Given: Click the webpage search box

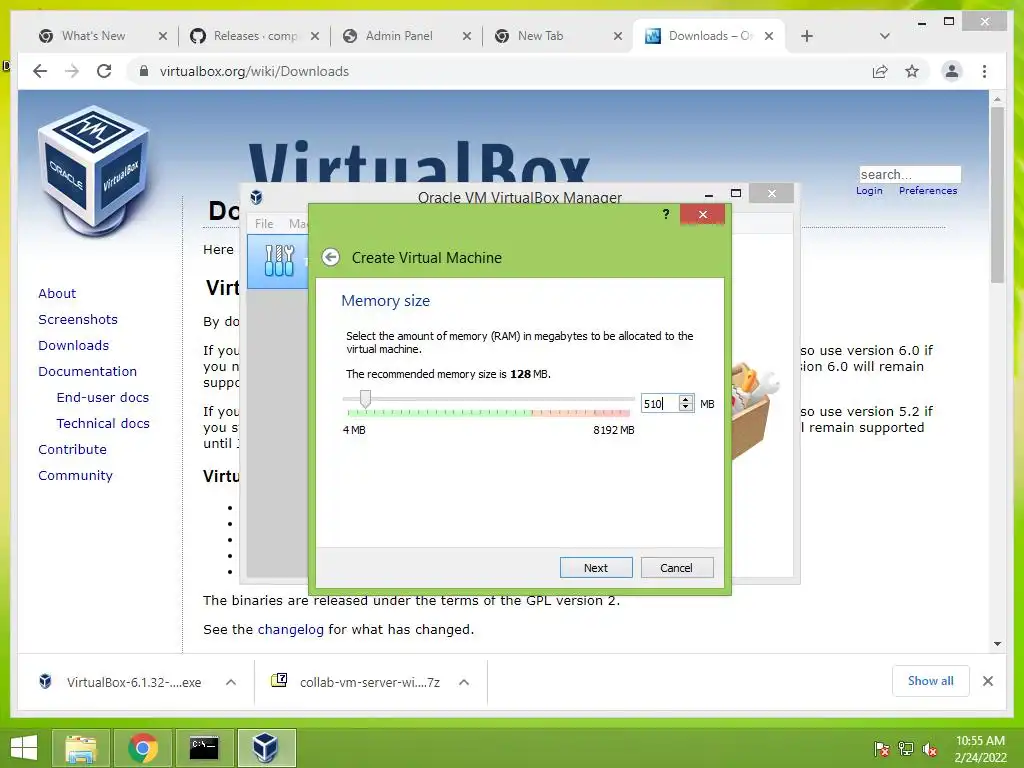Looking at the screenshot, I should click(910, 174).
